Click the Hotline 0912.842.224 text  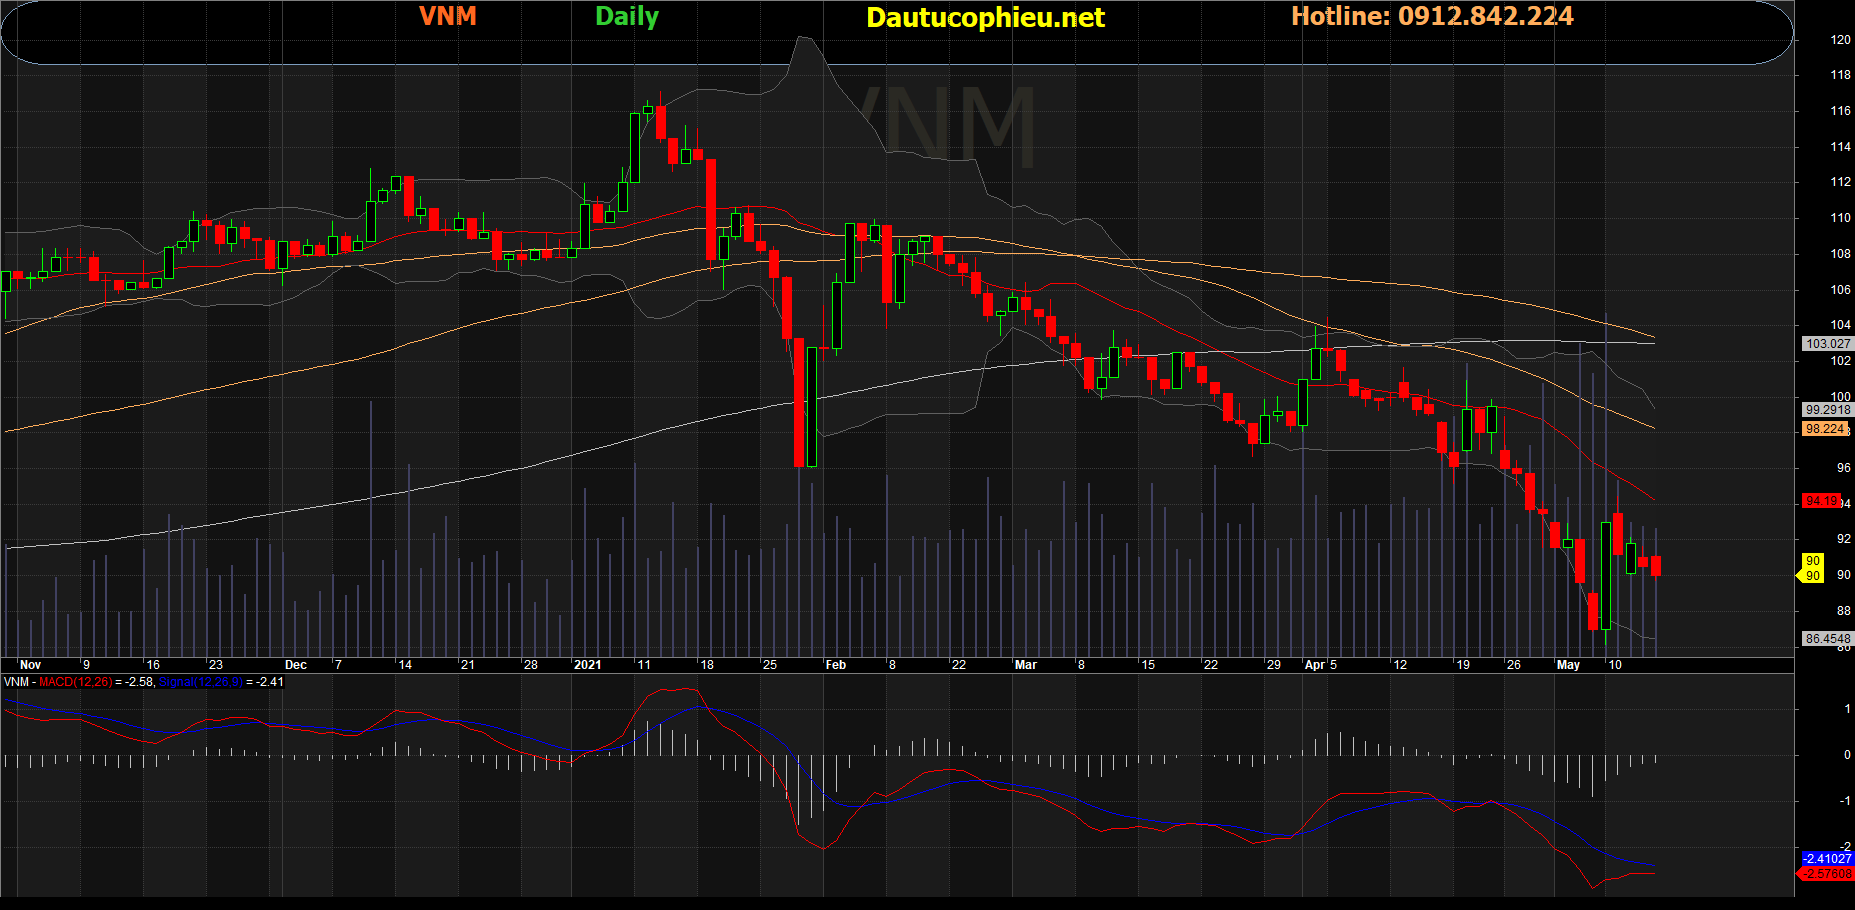point(1432,16)
